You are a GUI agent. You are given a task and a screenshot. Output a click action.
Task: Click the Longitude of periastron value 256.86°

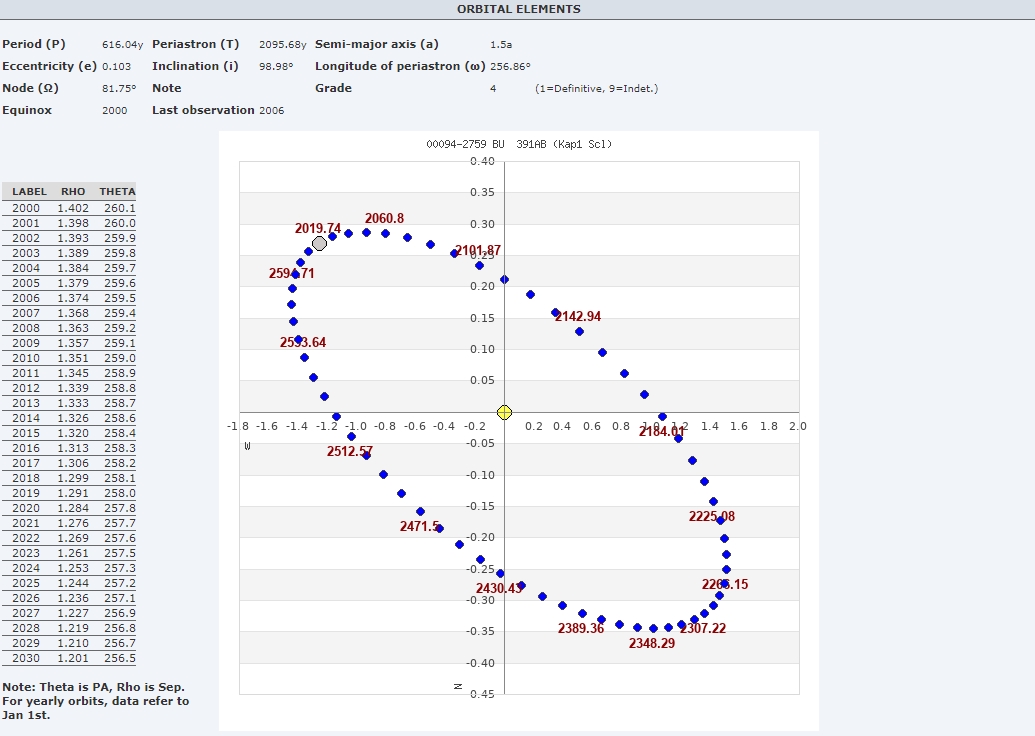click(x=510, y=66)
